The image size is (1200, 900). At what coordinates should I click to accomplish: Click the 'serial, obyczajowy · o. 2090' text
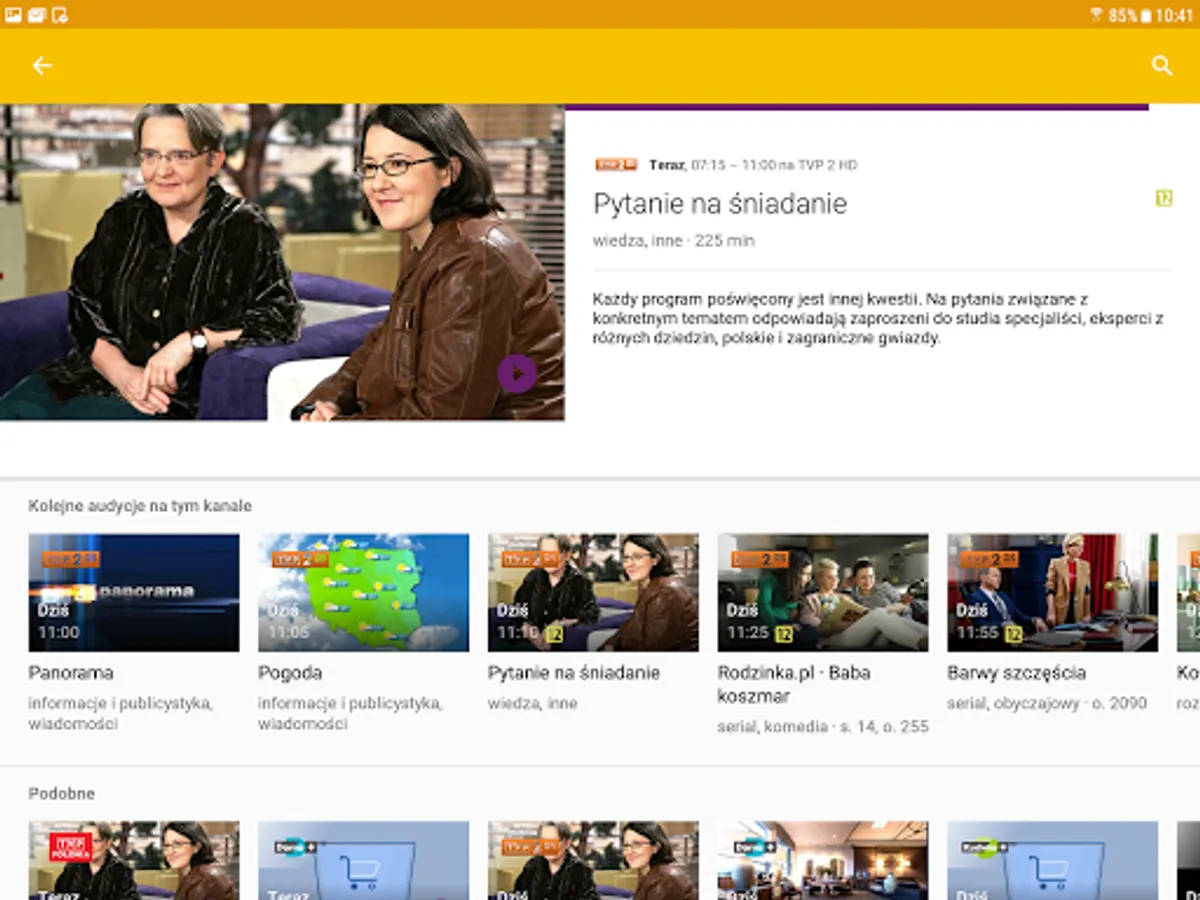1047,704
